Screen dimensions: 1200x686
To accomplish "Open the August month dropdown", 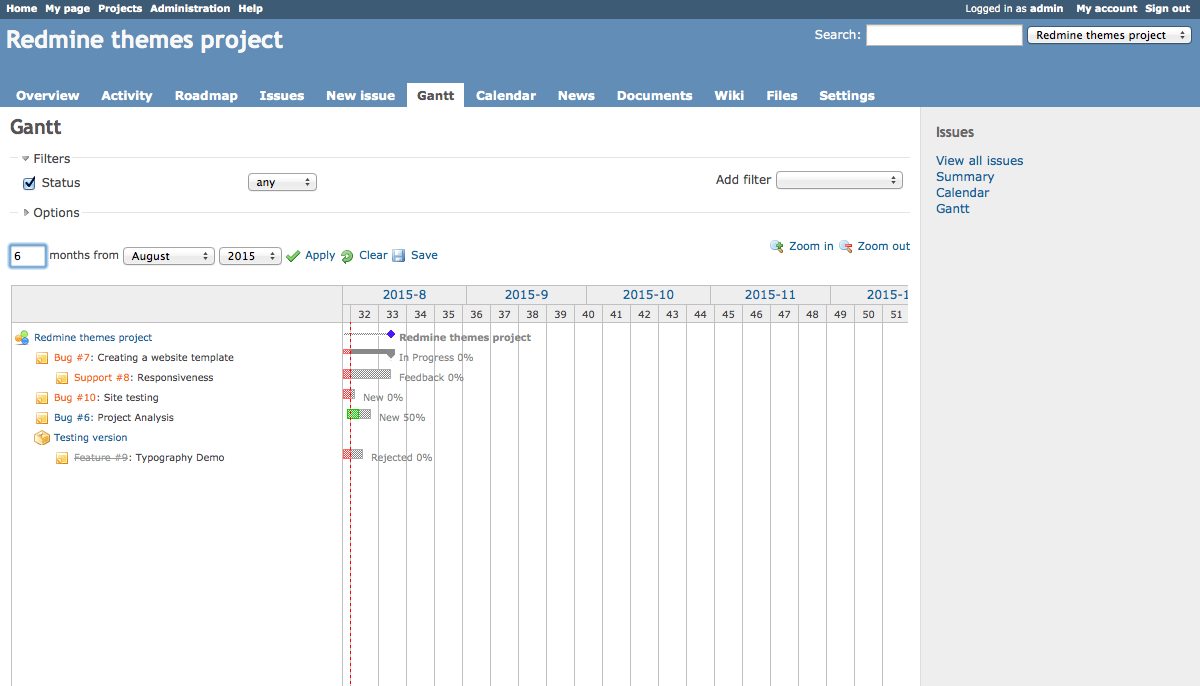I will tap(169, 256).
